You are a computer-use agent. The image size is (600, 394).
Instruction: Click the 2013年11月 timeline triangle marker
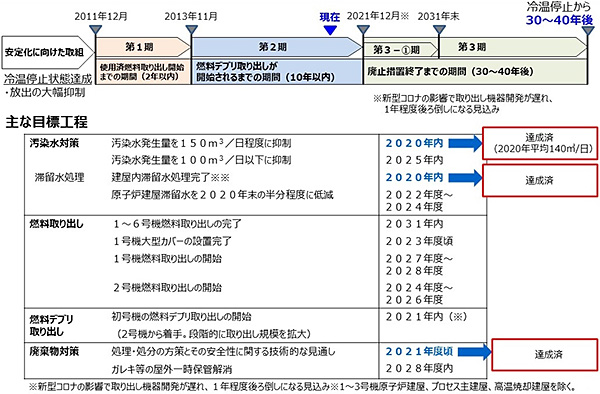tap(191, 30)
